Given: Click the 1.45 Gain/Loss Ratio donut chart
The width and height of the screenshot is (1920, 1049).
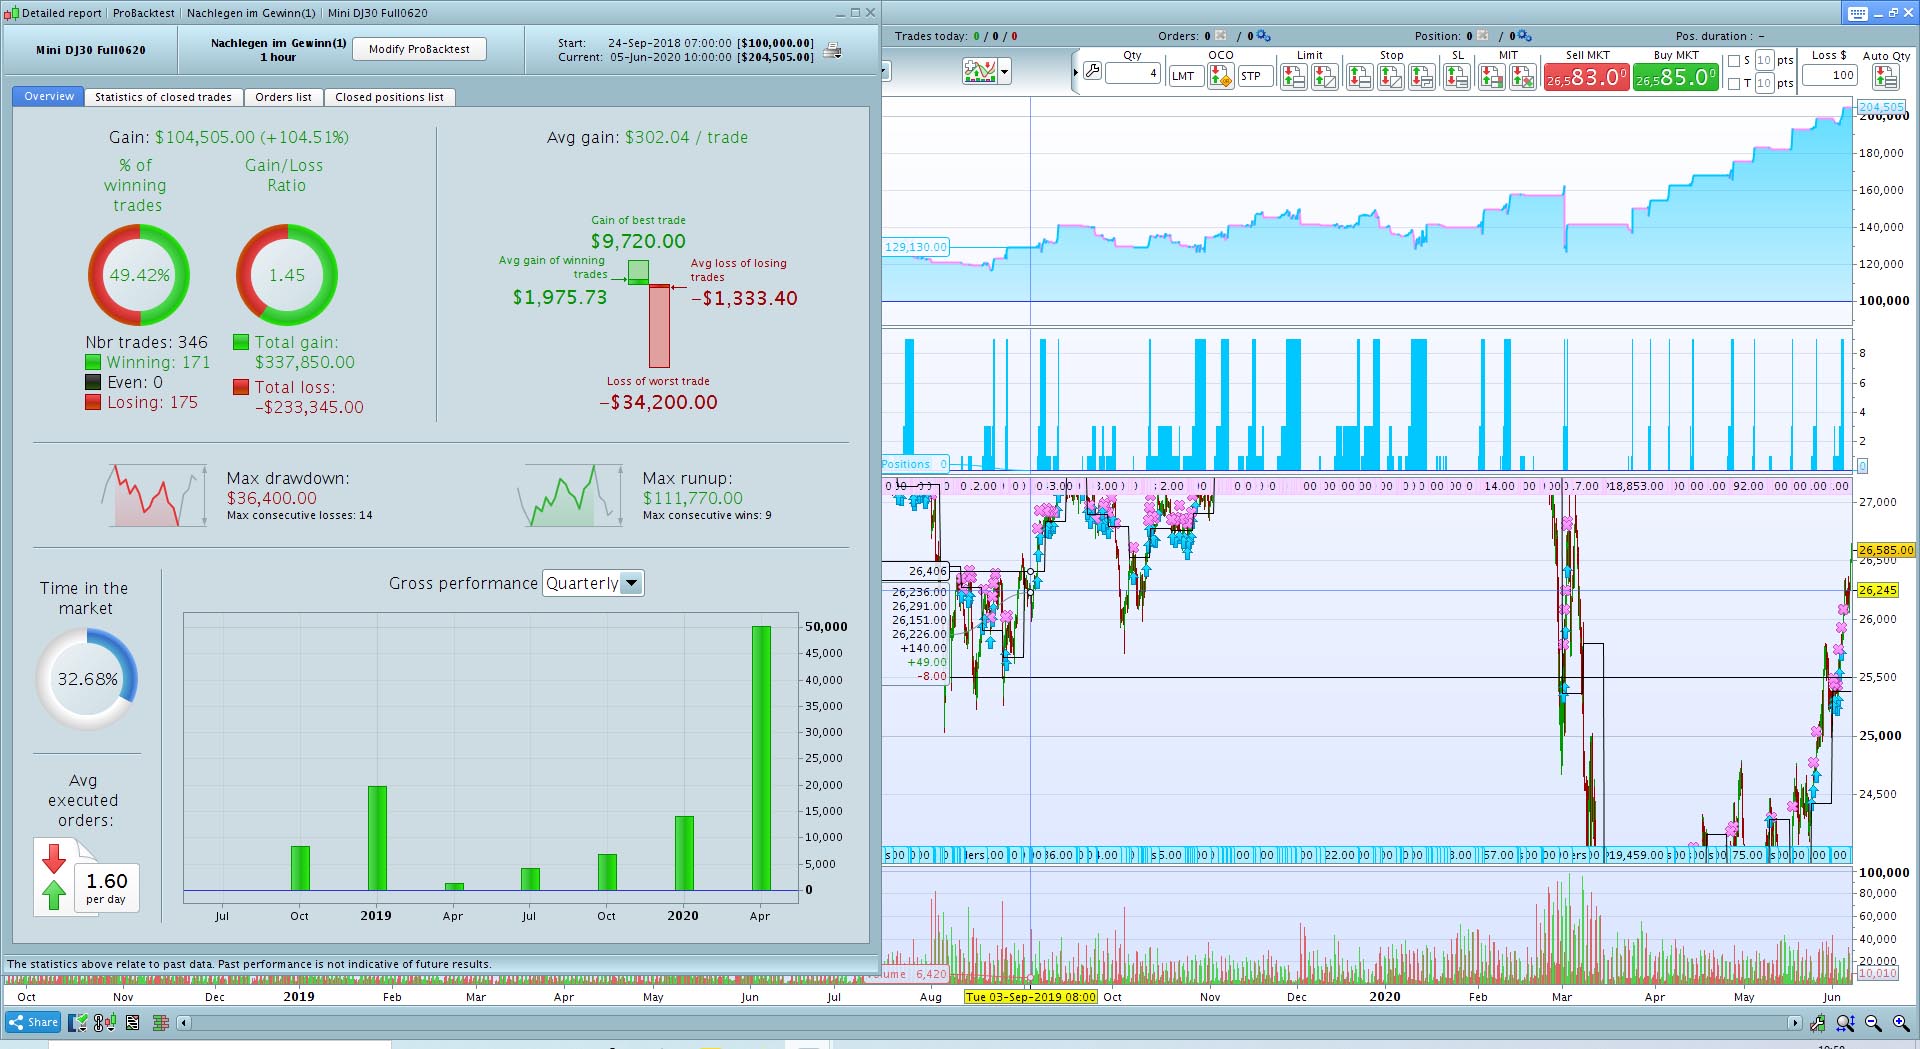Looking at the screenshot, I should pyautogui.click(x=287, y=275).
